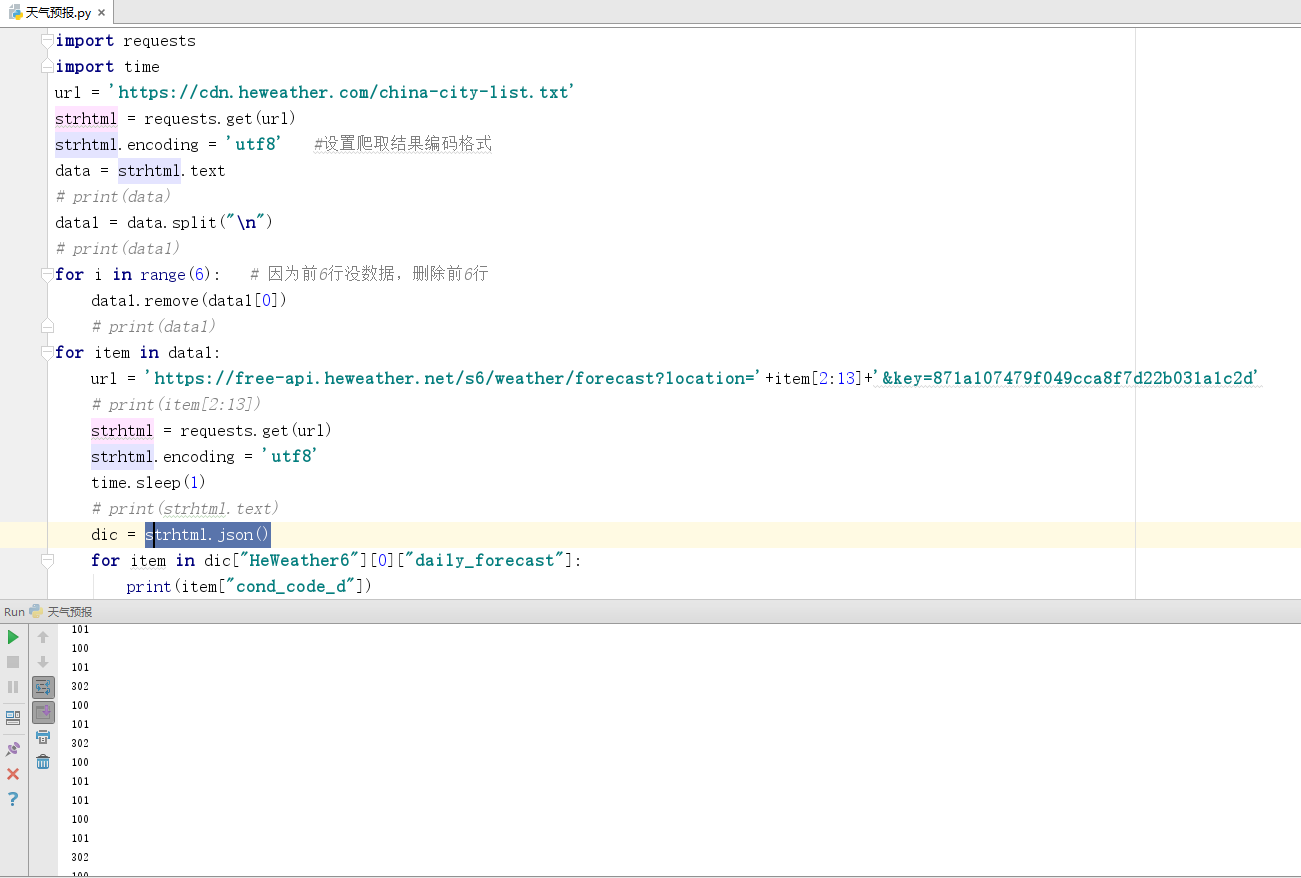Click the heweather city-list URL string
The height and width of the screenshot is (878, 1301).
342,92
